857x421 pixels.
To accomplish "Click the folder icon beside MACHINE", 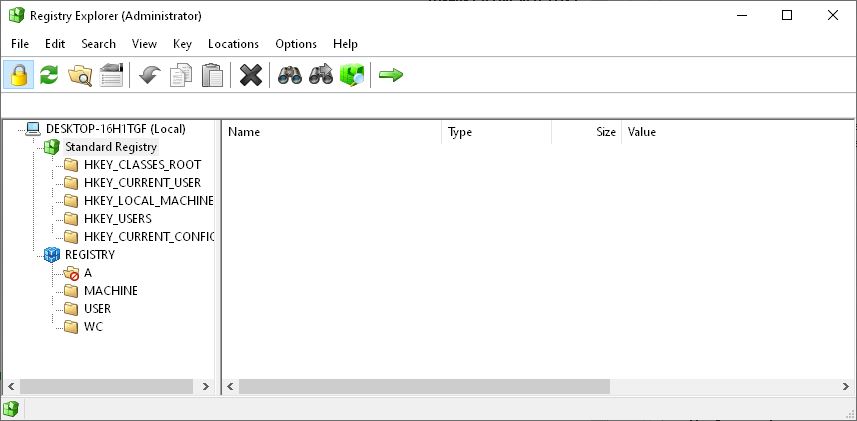I will click(x=71, y=291).
